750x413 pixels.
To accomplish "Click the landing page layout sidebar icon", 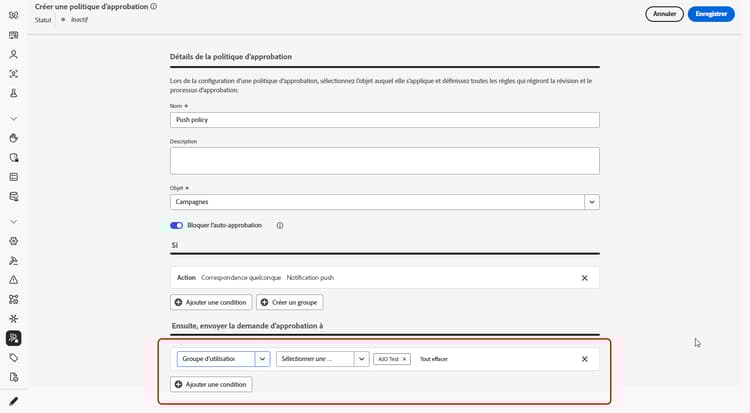I will pos(13,35).
